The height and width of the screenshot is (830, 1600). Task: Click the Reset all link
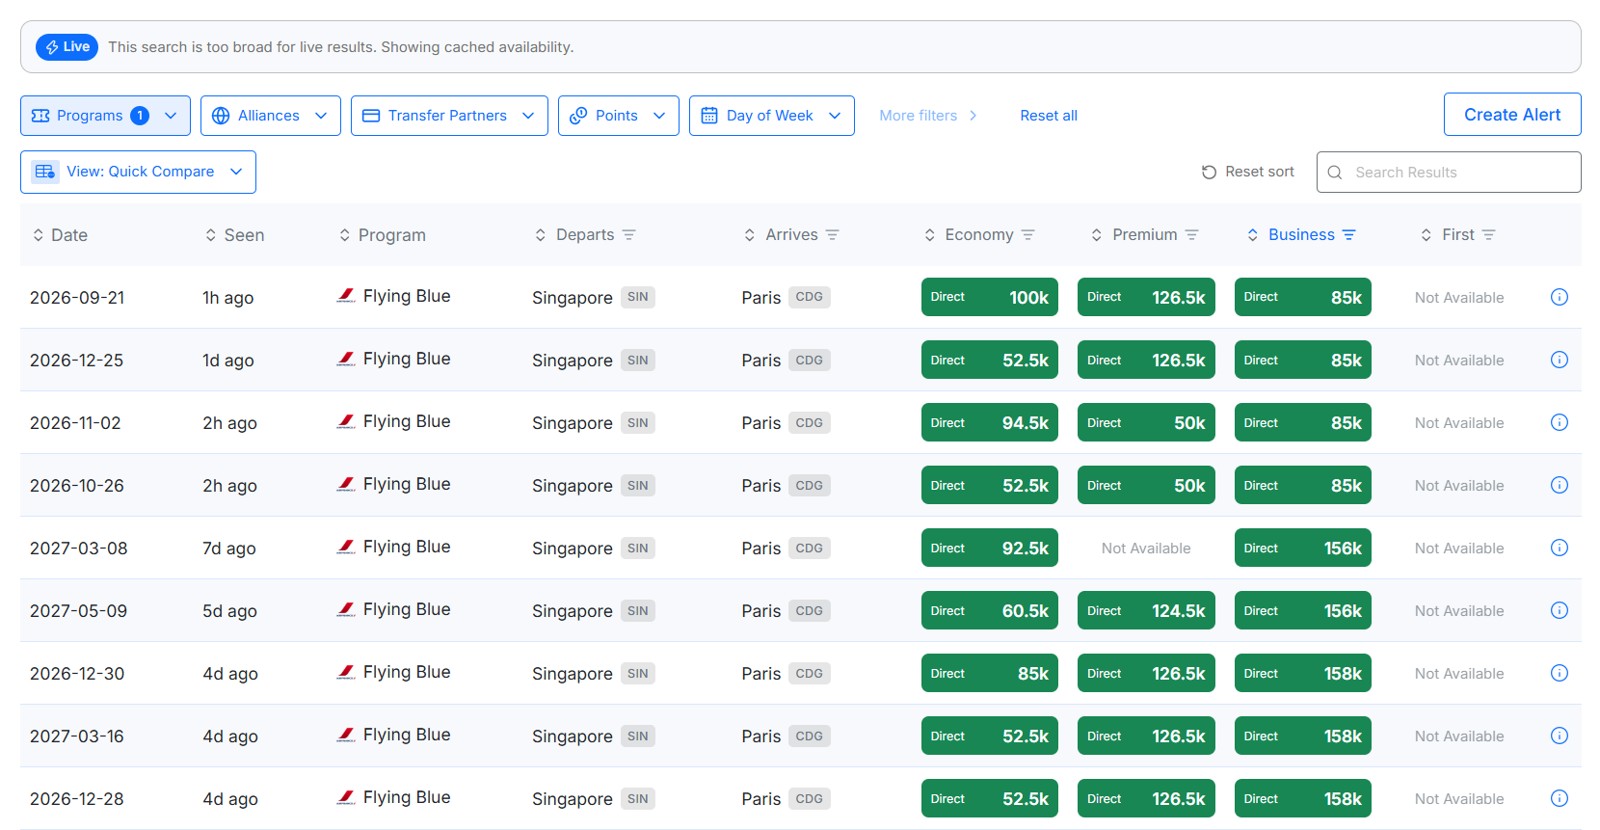click(x=1048, y=116)
